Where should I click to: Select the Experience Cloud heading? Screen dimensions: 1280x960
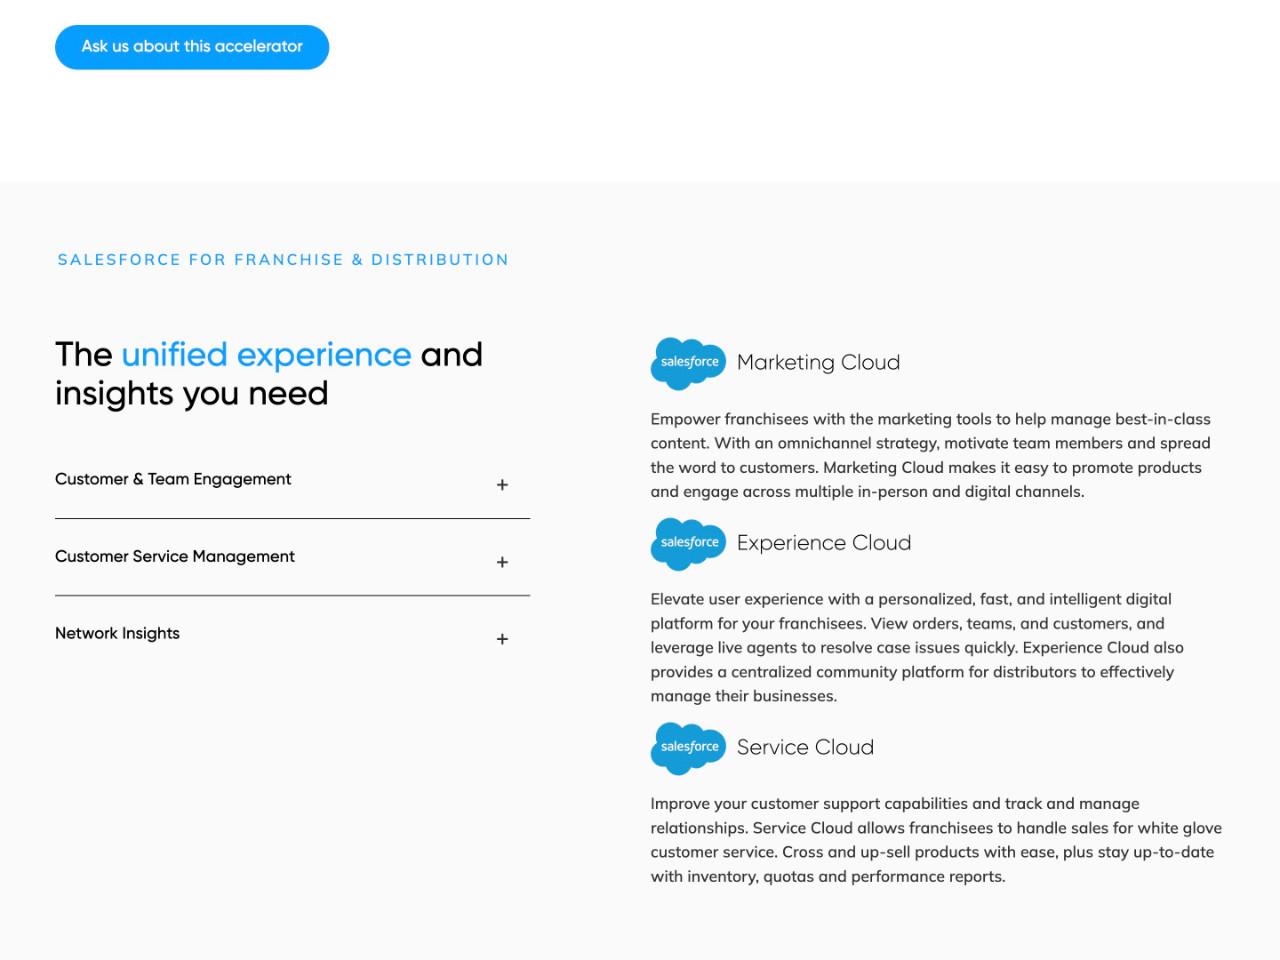[824, 543]
